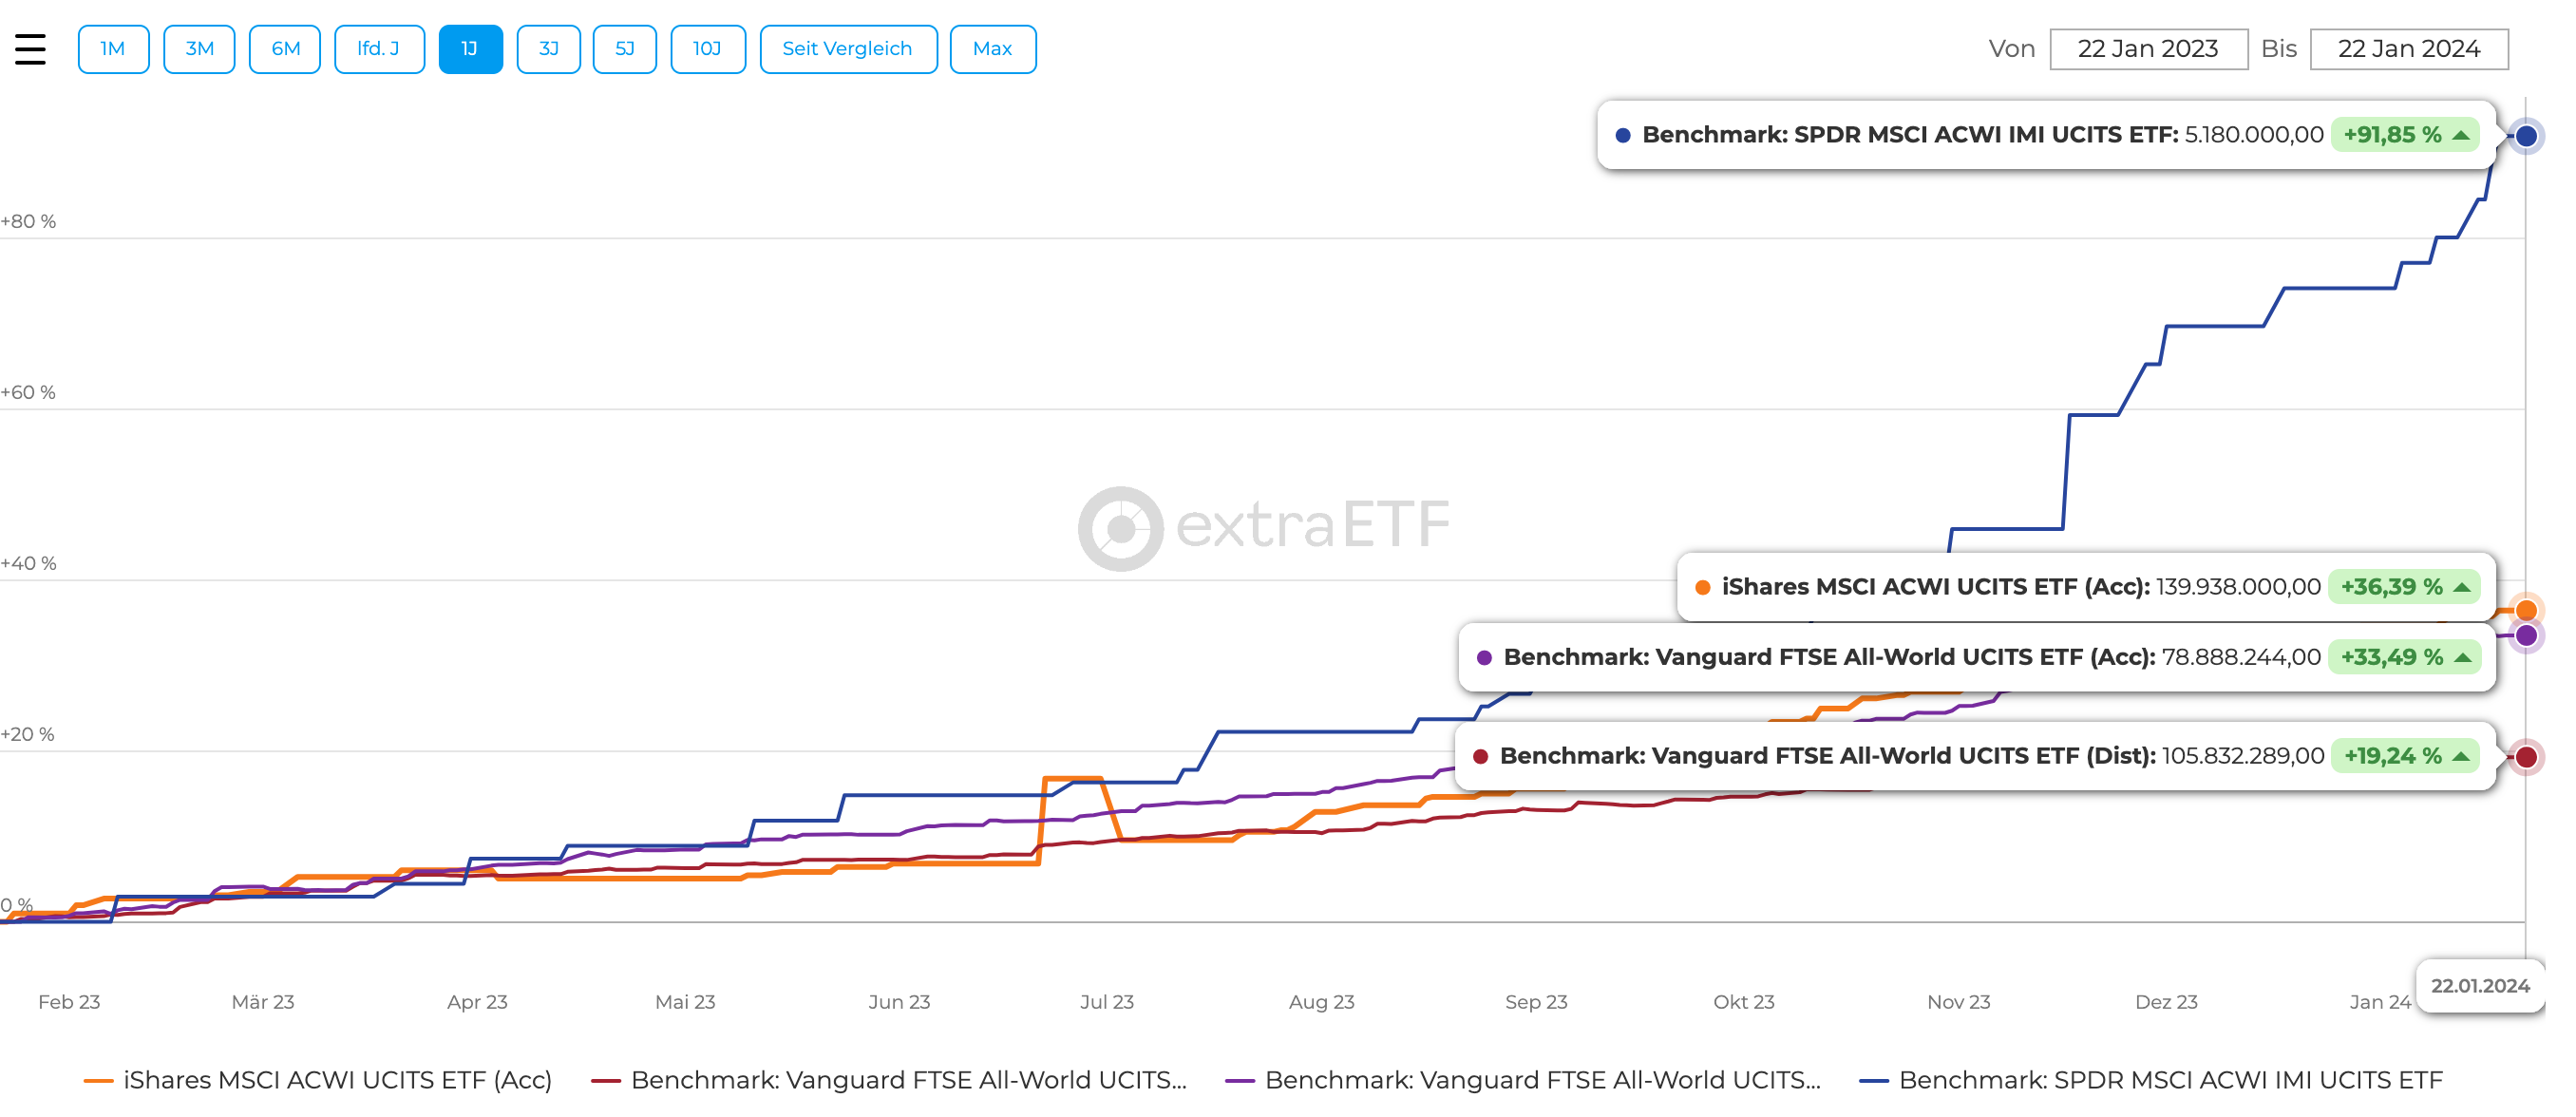Show the Max time range

click(992, 49)
